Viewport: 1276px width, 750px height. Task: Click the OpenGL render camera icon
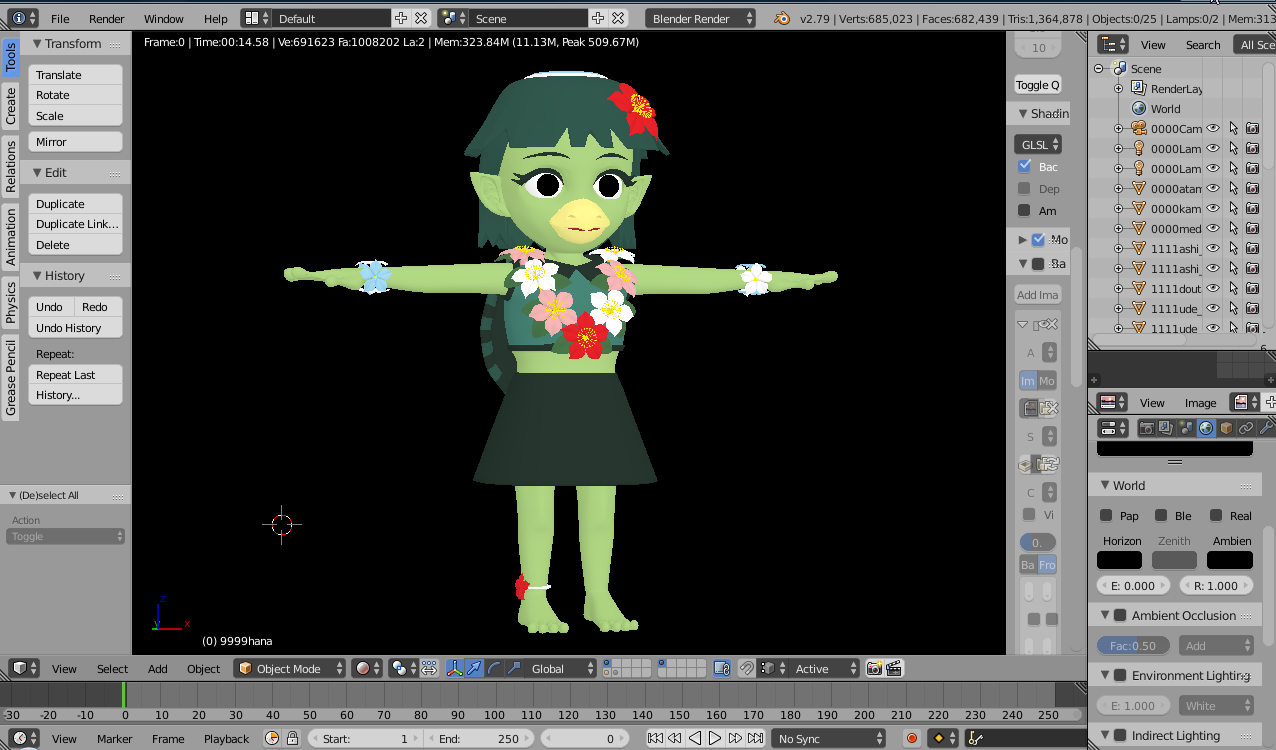874,669
